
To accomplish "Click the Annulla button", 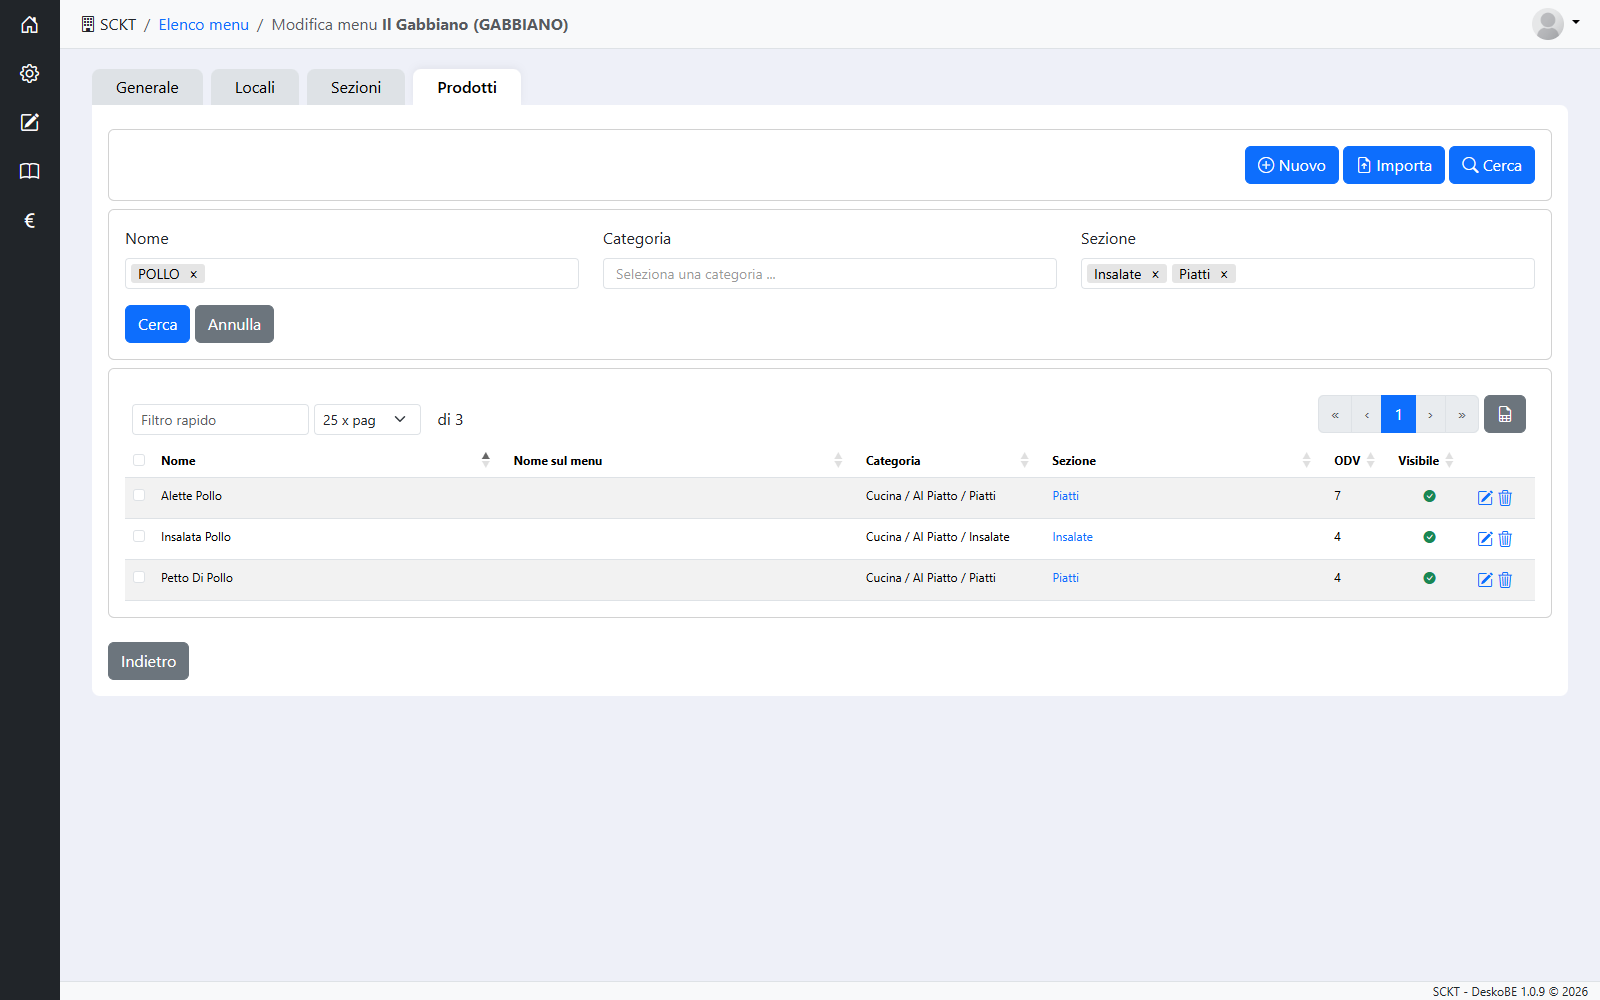I will click(x=234, y=324).
